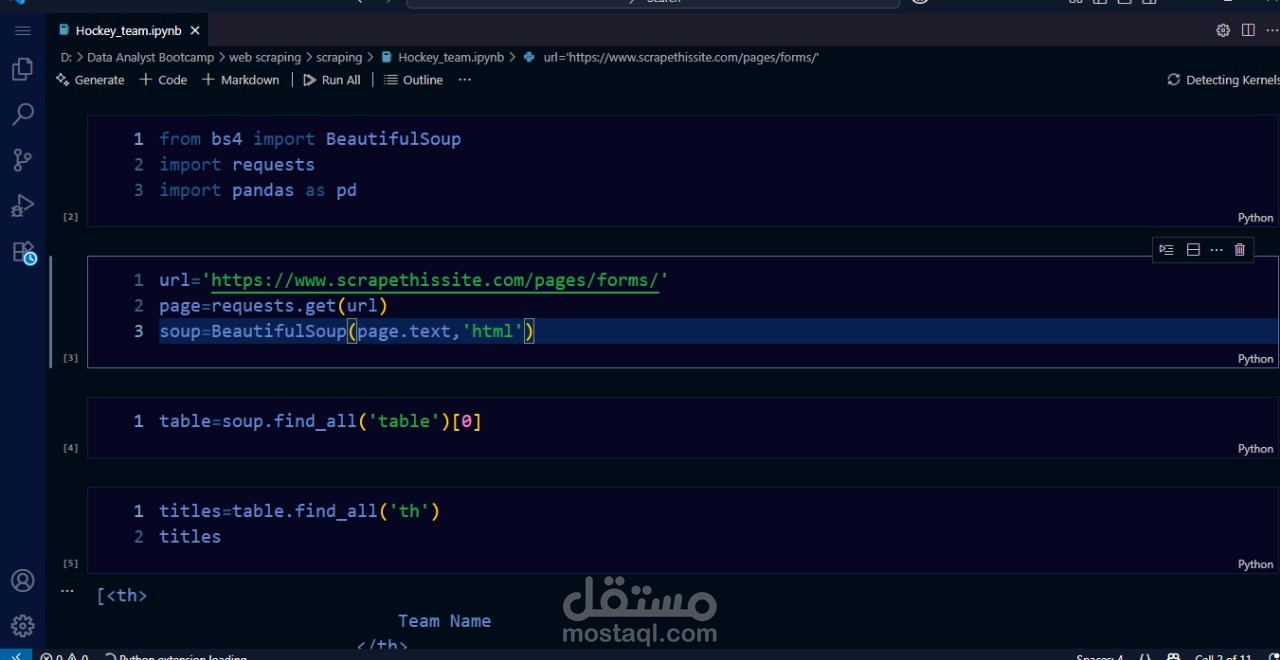
Task: Open the scrapethissite.com URL link in code
Action: click(x=435, y=280)
